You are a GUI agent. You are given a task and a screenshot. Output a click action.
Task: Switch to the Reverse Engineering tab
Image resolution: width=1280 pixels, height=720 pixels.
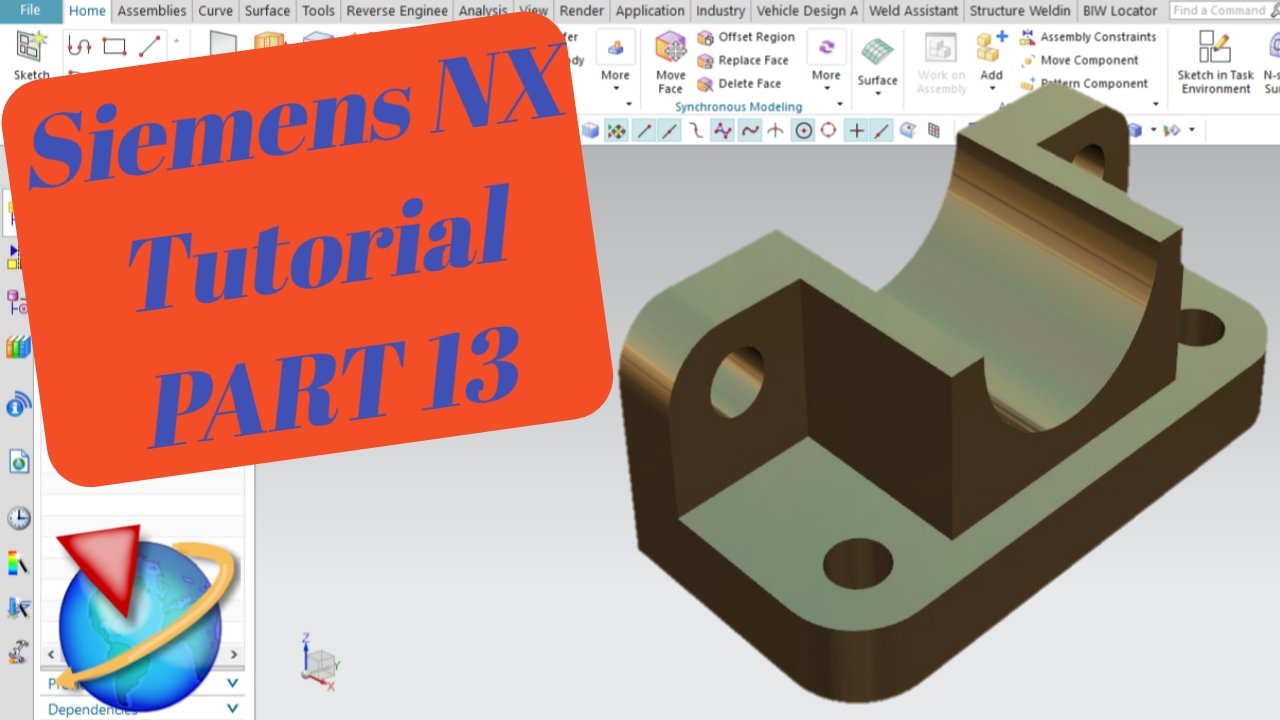pyautogui.click(x=397, y=11)
